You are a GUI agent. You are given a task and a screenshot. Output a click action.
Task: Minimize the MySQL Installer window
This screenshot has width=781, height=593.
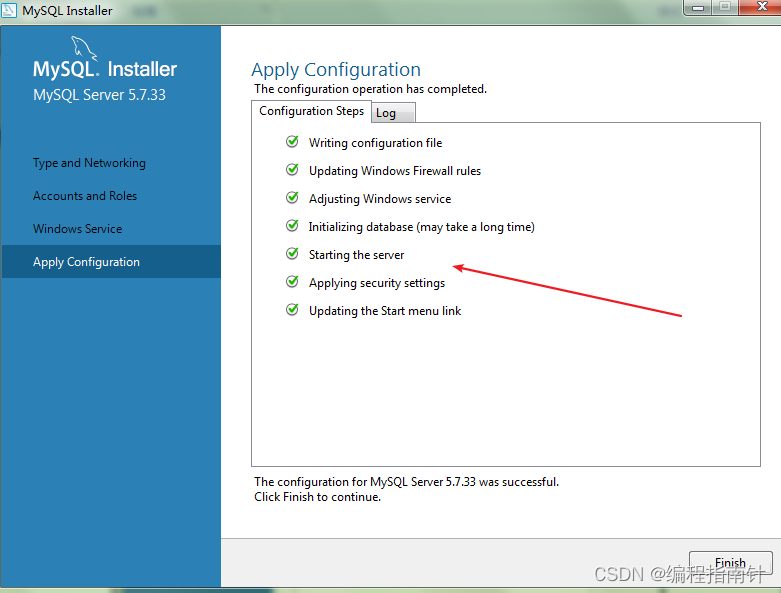[697, 7]
